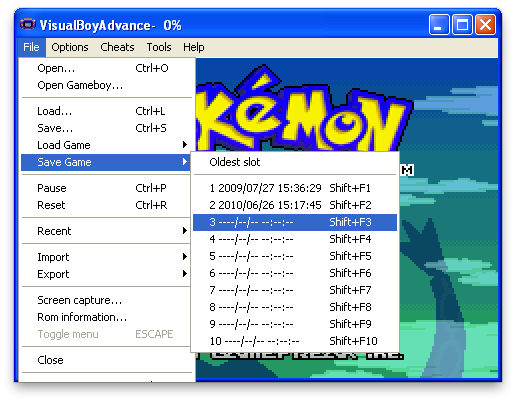Expand the Recent submenu arrow
Image resolution: width=516 pixels, height=402 pixels.
(x=185, y=231)
